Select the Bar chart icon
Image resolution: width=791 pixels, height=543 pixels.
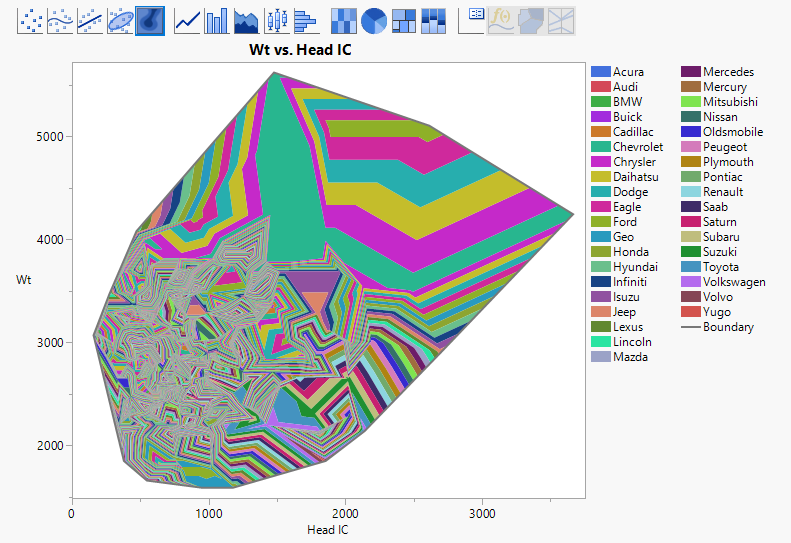[x=217, y=20]
